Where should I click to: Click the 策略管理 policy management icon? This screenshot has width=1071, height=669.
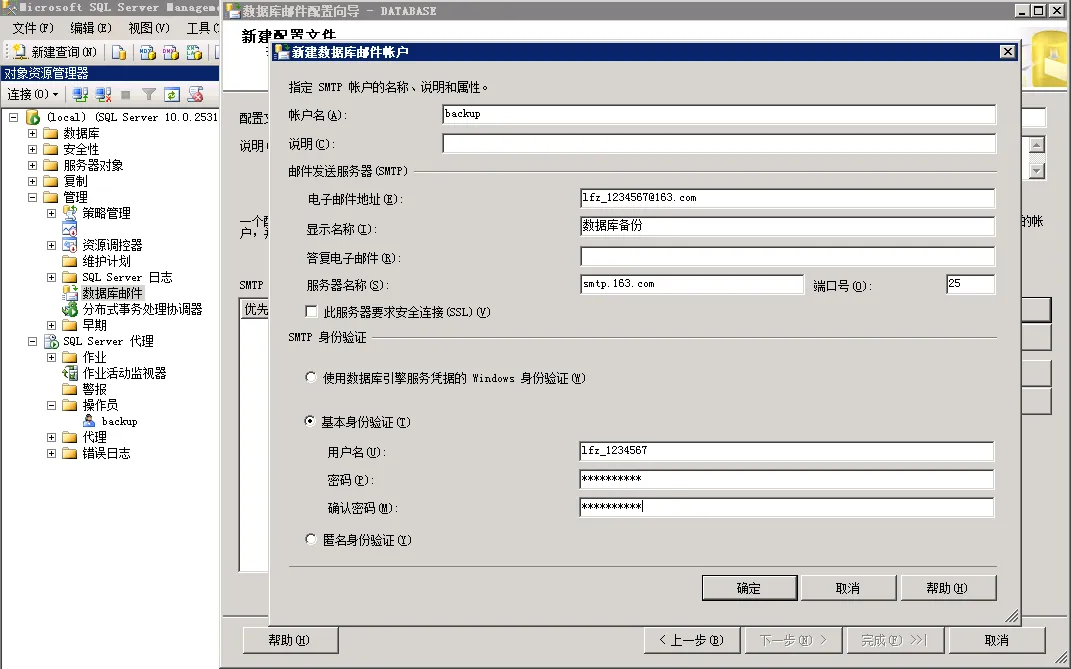click(x=70, y=213)
